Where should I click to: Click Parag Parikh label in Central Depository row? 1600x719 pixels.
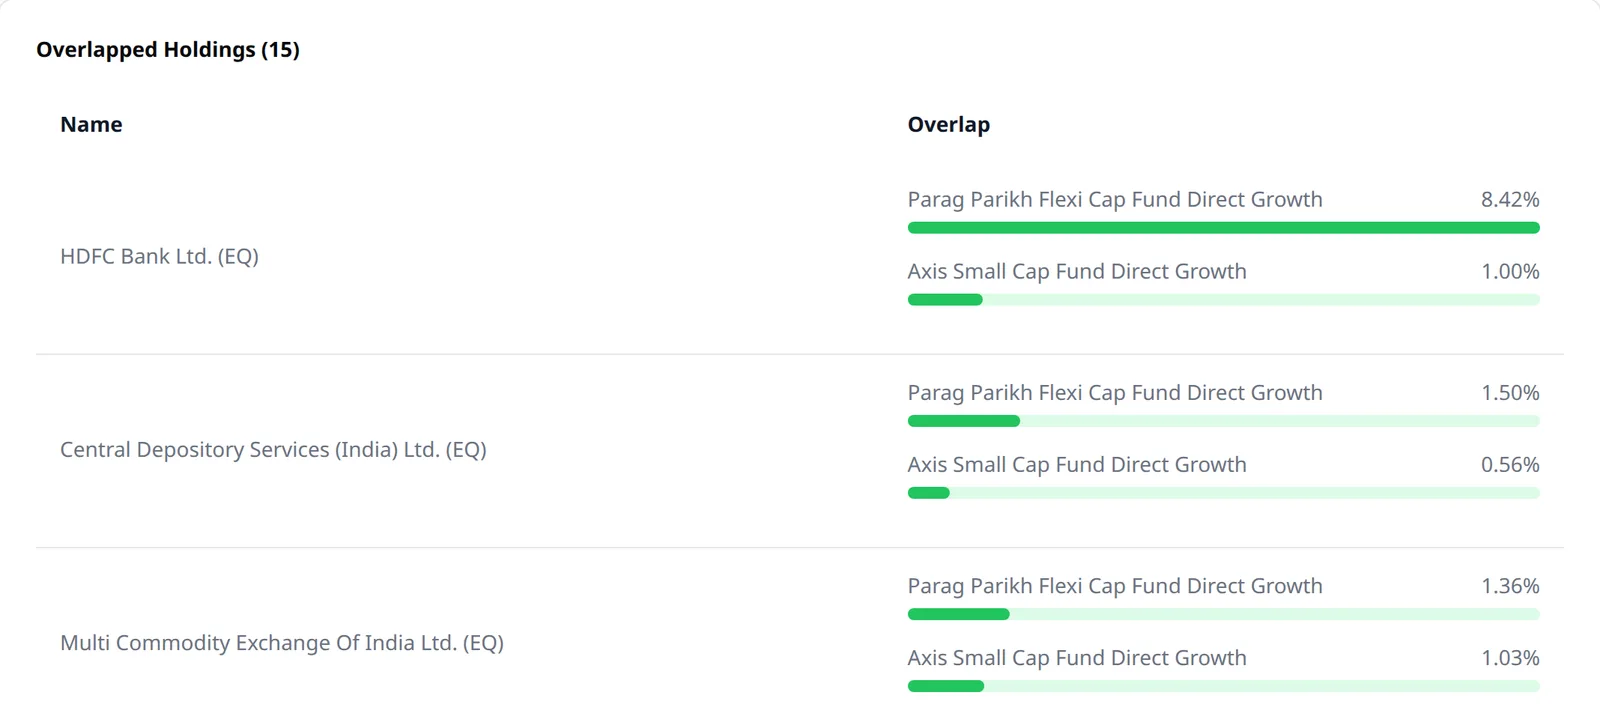pos(1115,393)
